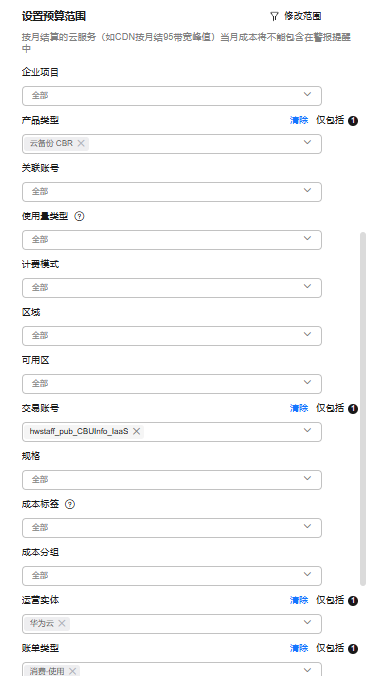Click the filter icon beside 修改范围
The image size is (376, 690).
[274, 17]
